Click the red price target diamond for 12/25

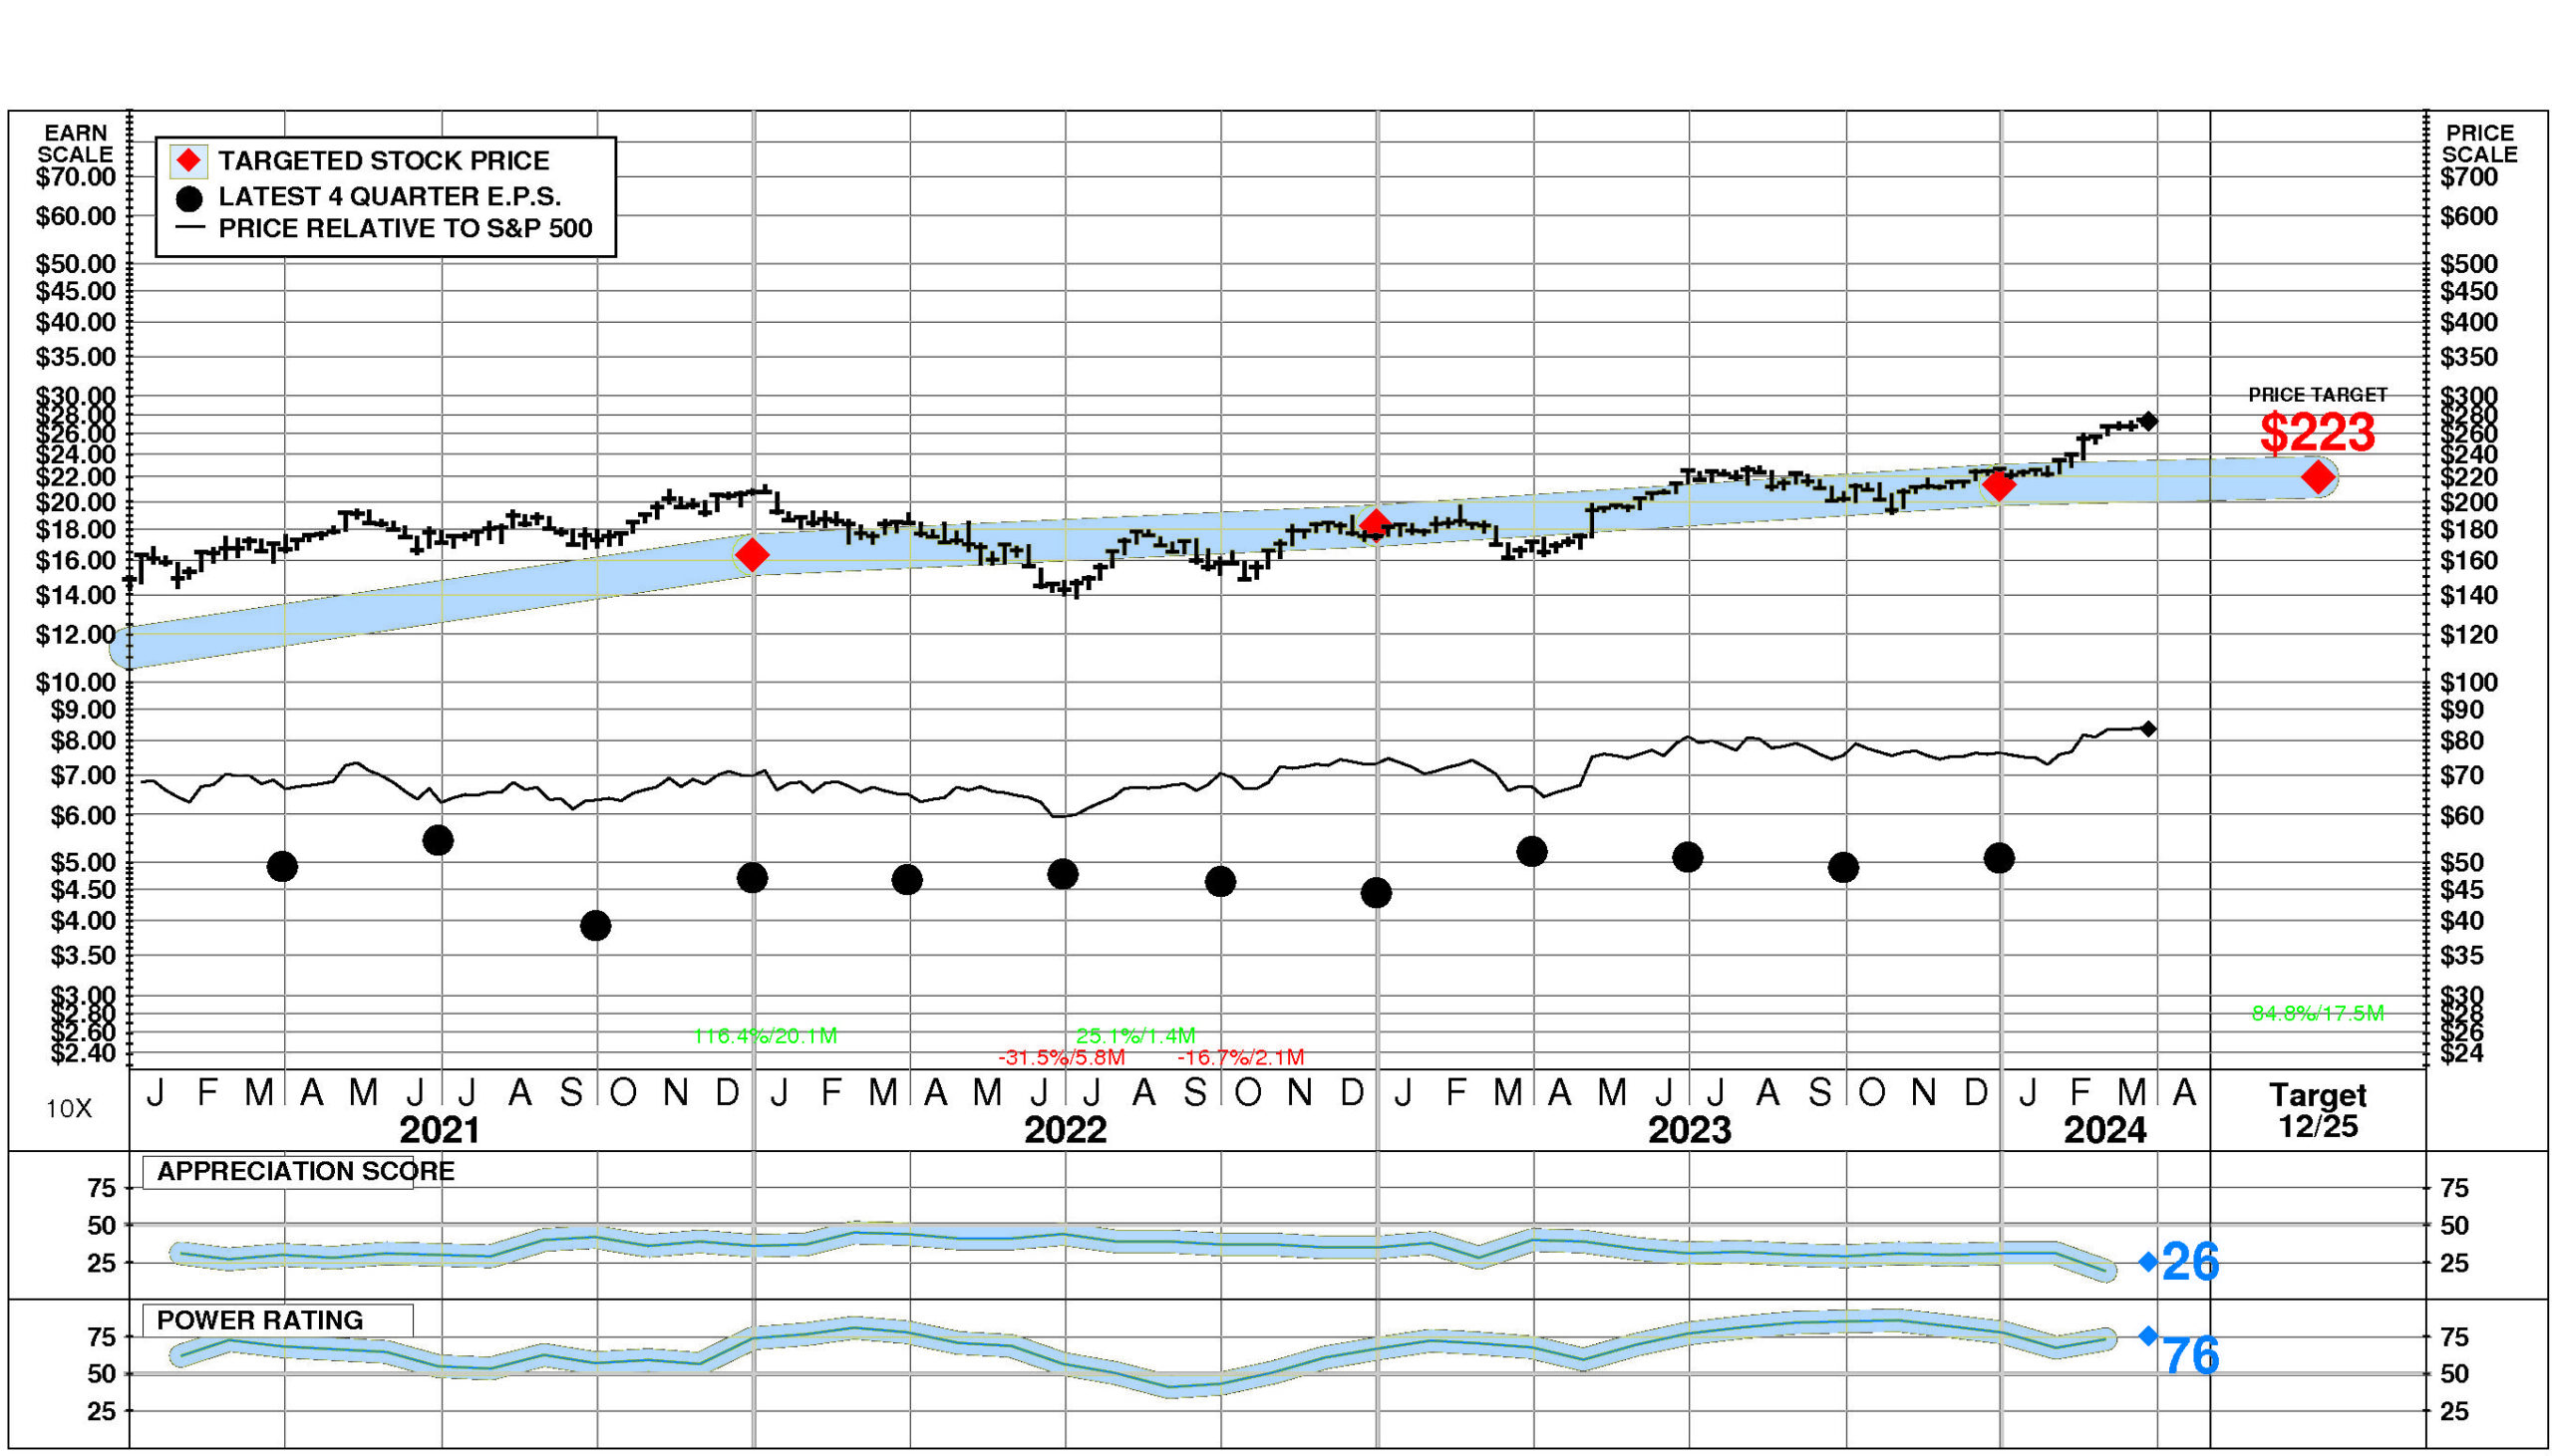click(2318, 478)
